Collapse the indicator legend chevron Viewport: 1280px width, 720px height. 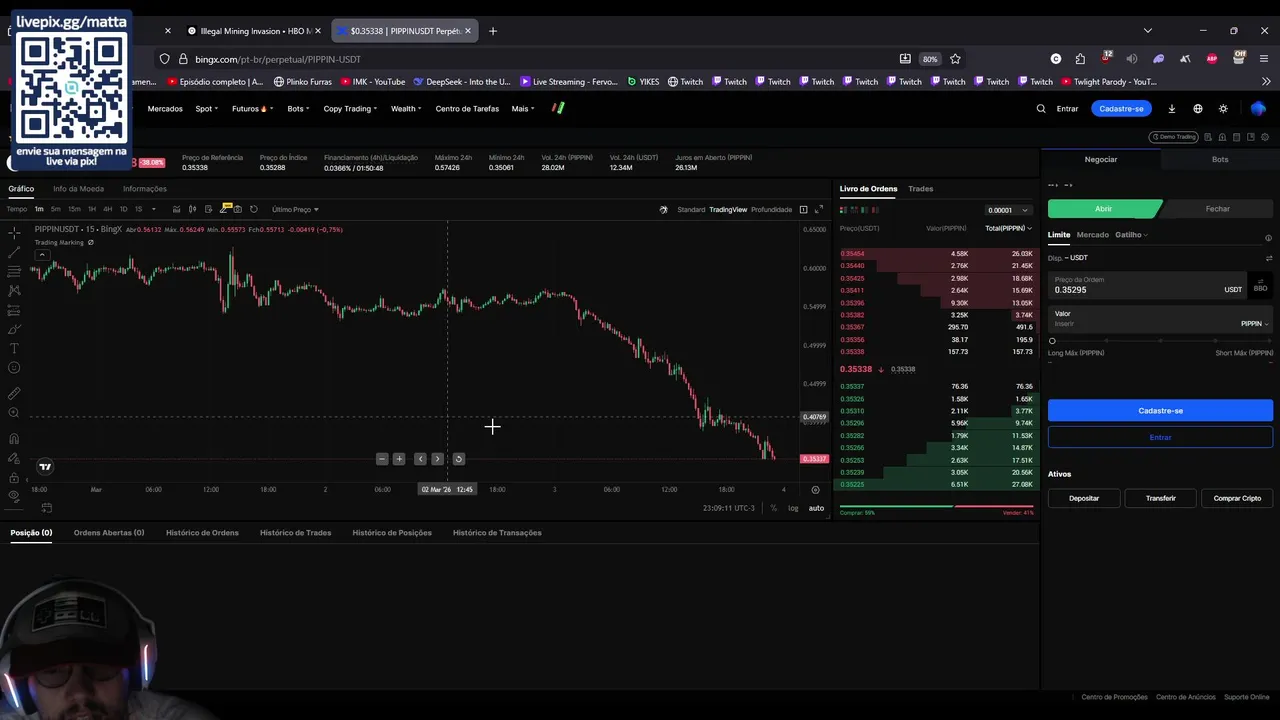42,255
